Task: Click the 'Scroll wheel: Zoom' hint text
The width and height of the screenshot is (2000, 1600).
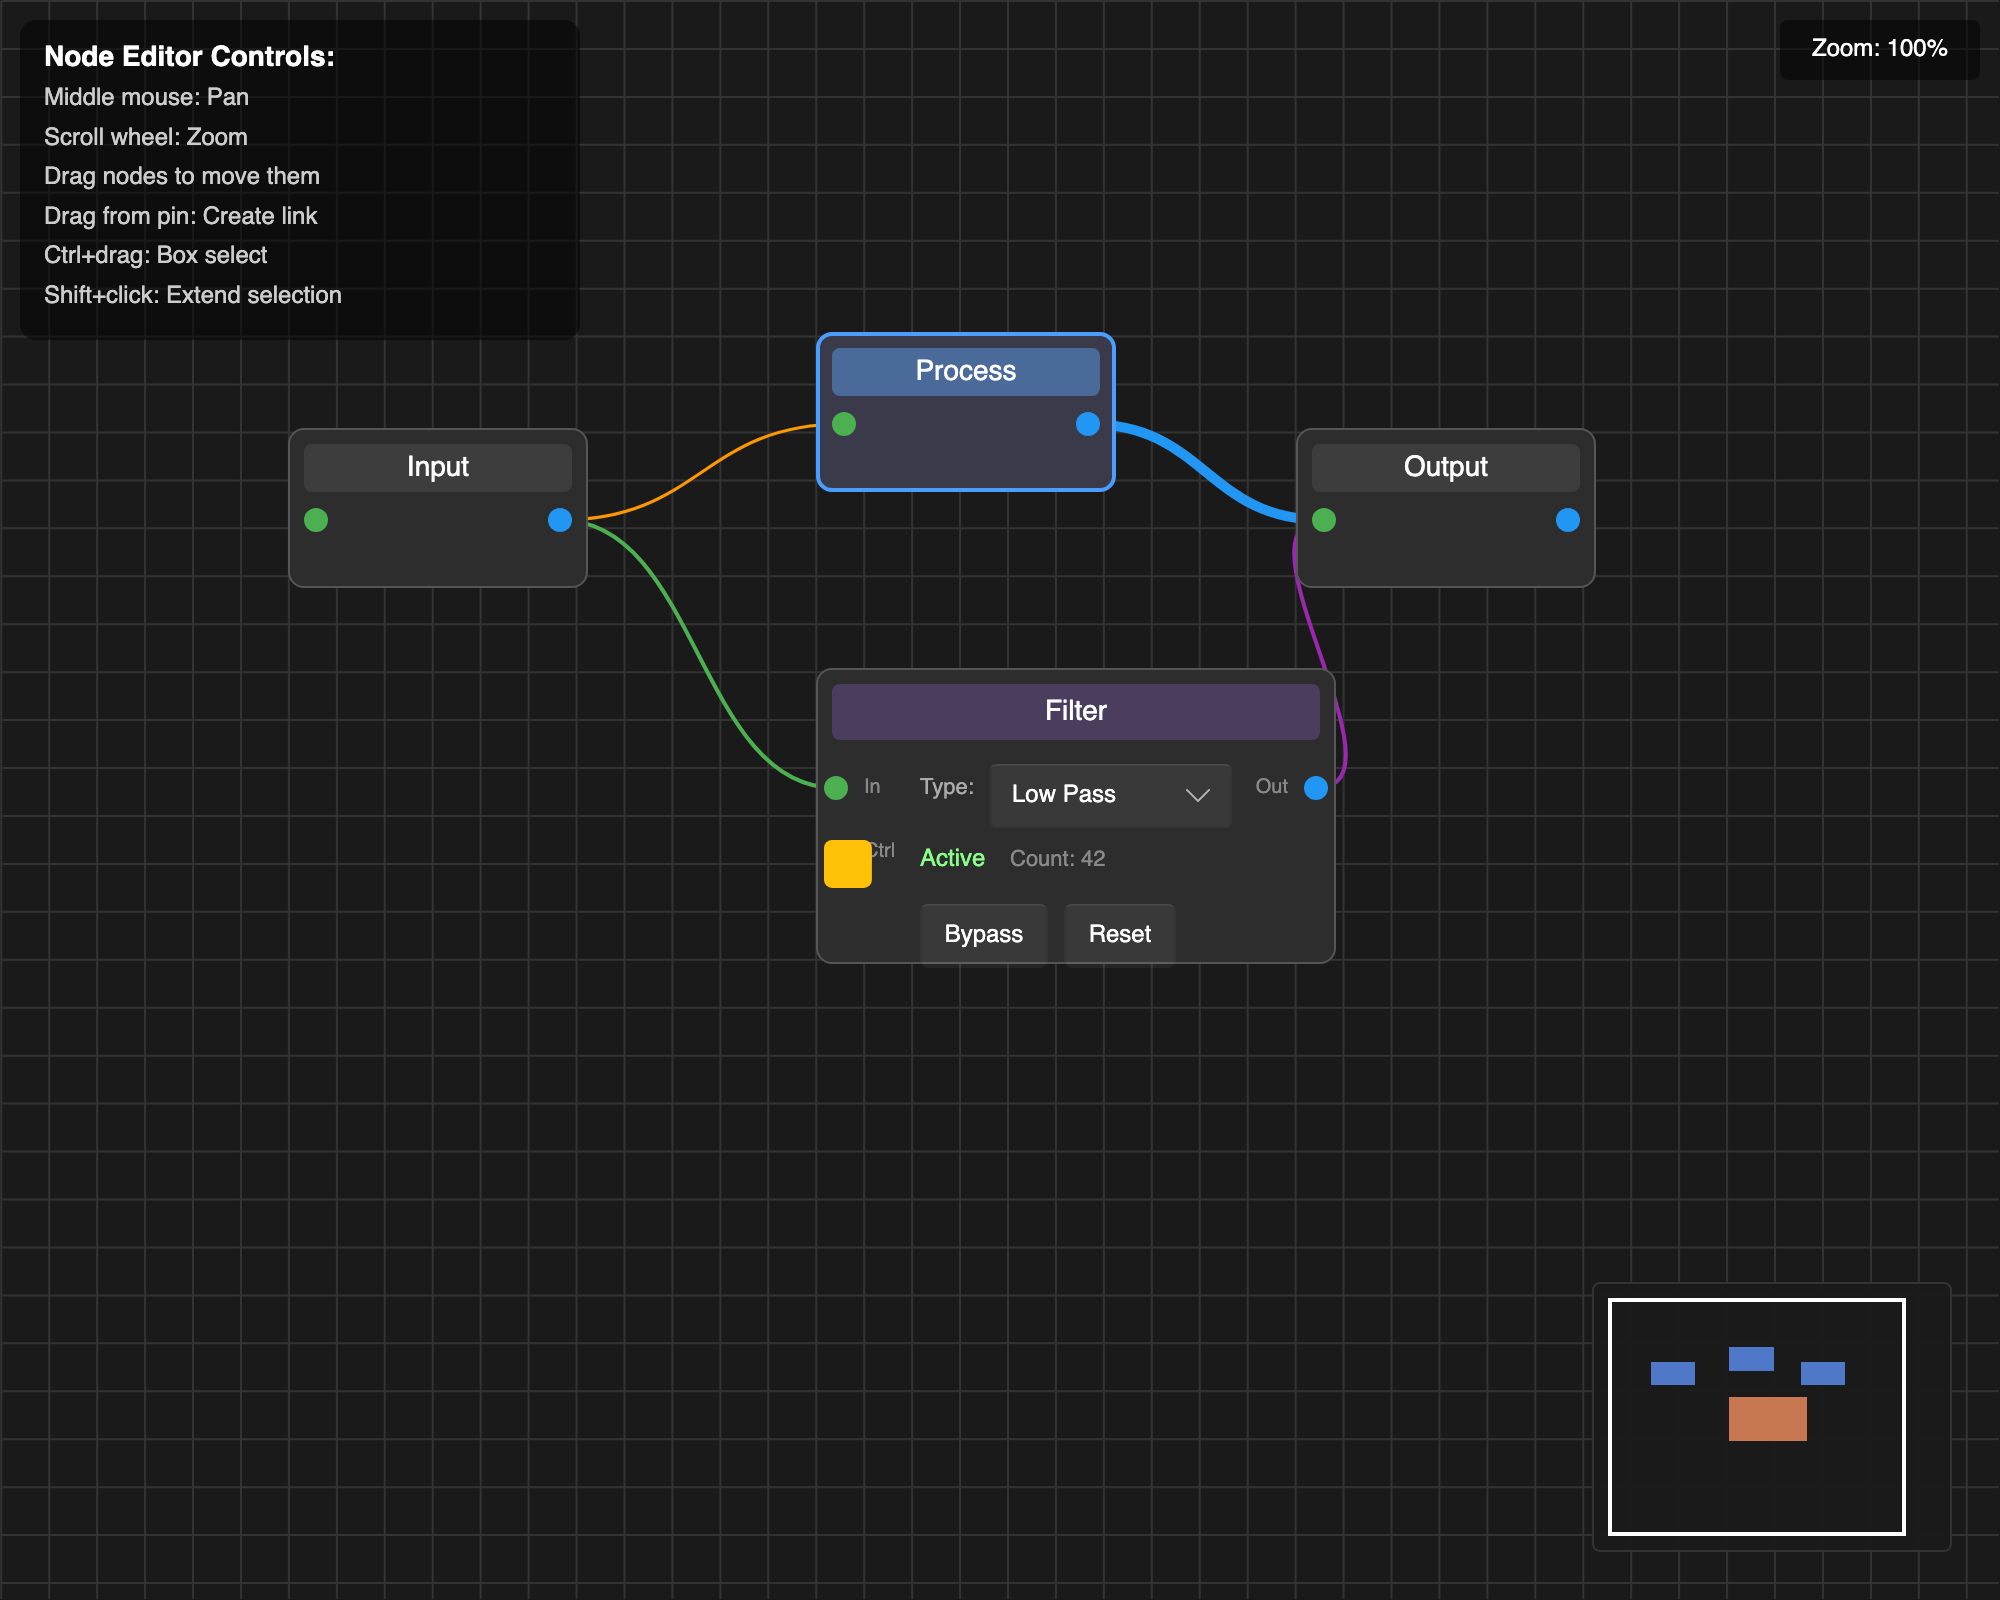Action: [x=146, y=137]
